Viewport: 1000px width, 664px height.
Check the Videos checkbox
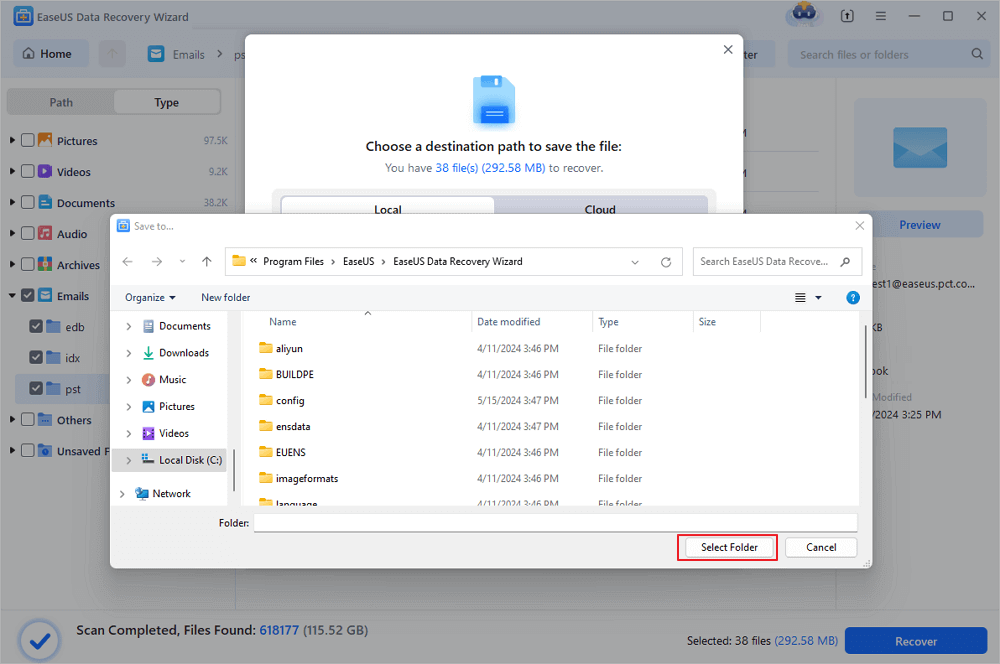point(27,172)
